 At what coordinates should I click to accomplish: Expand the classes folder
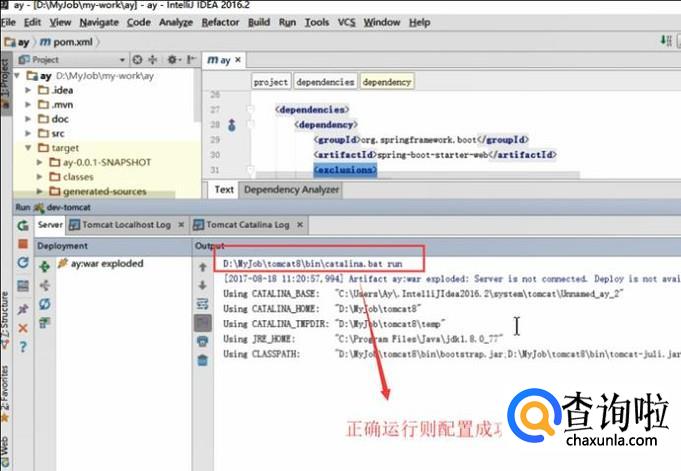click(40, 176)
